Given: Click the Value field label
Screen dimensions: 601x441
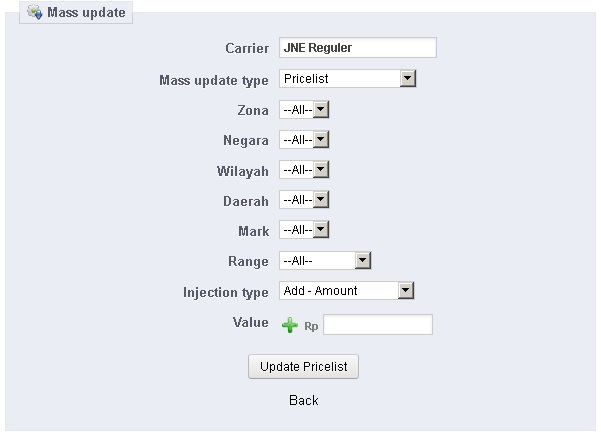Looking at the screenshot, I should [x=250, y=322].
